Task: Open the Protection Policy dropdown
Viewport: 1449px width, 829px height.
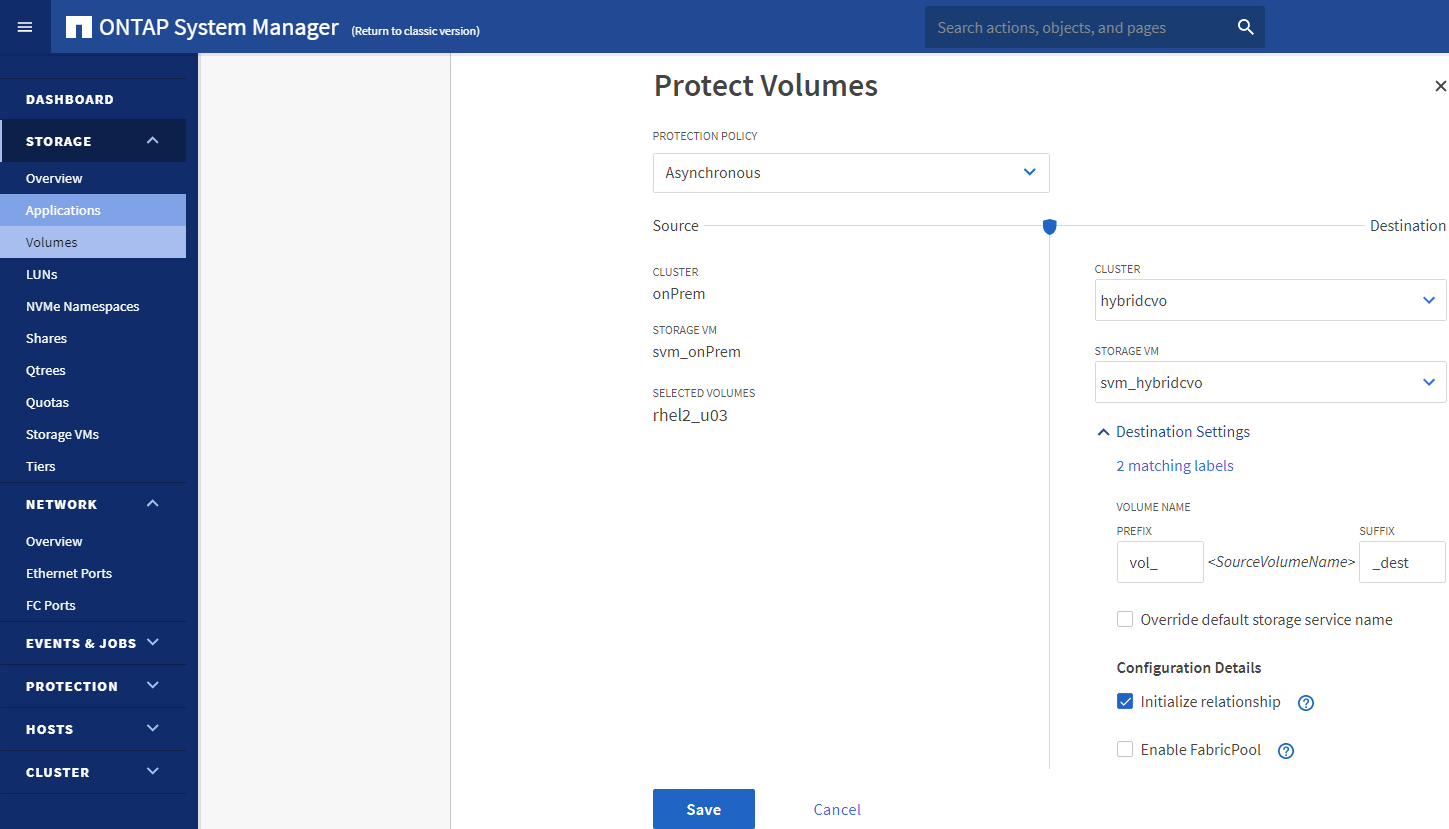Action: coord(851,173)
